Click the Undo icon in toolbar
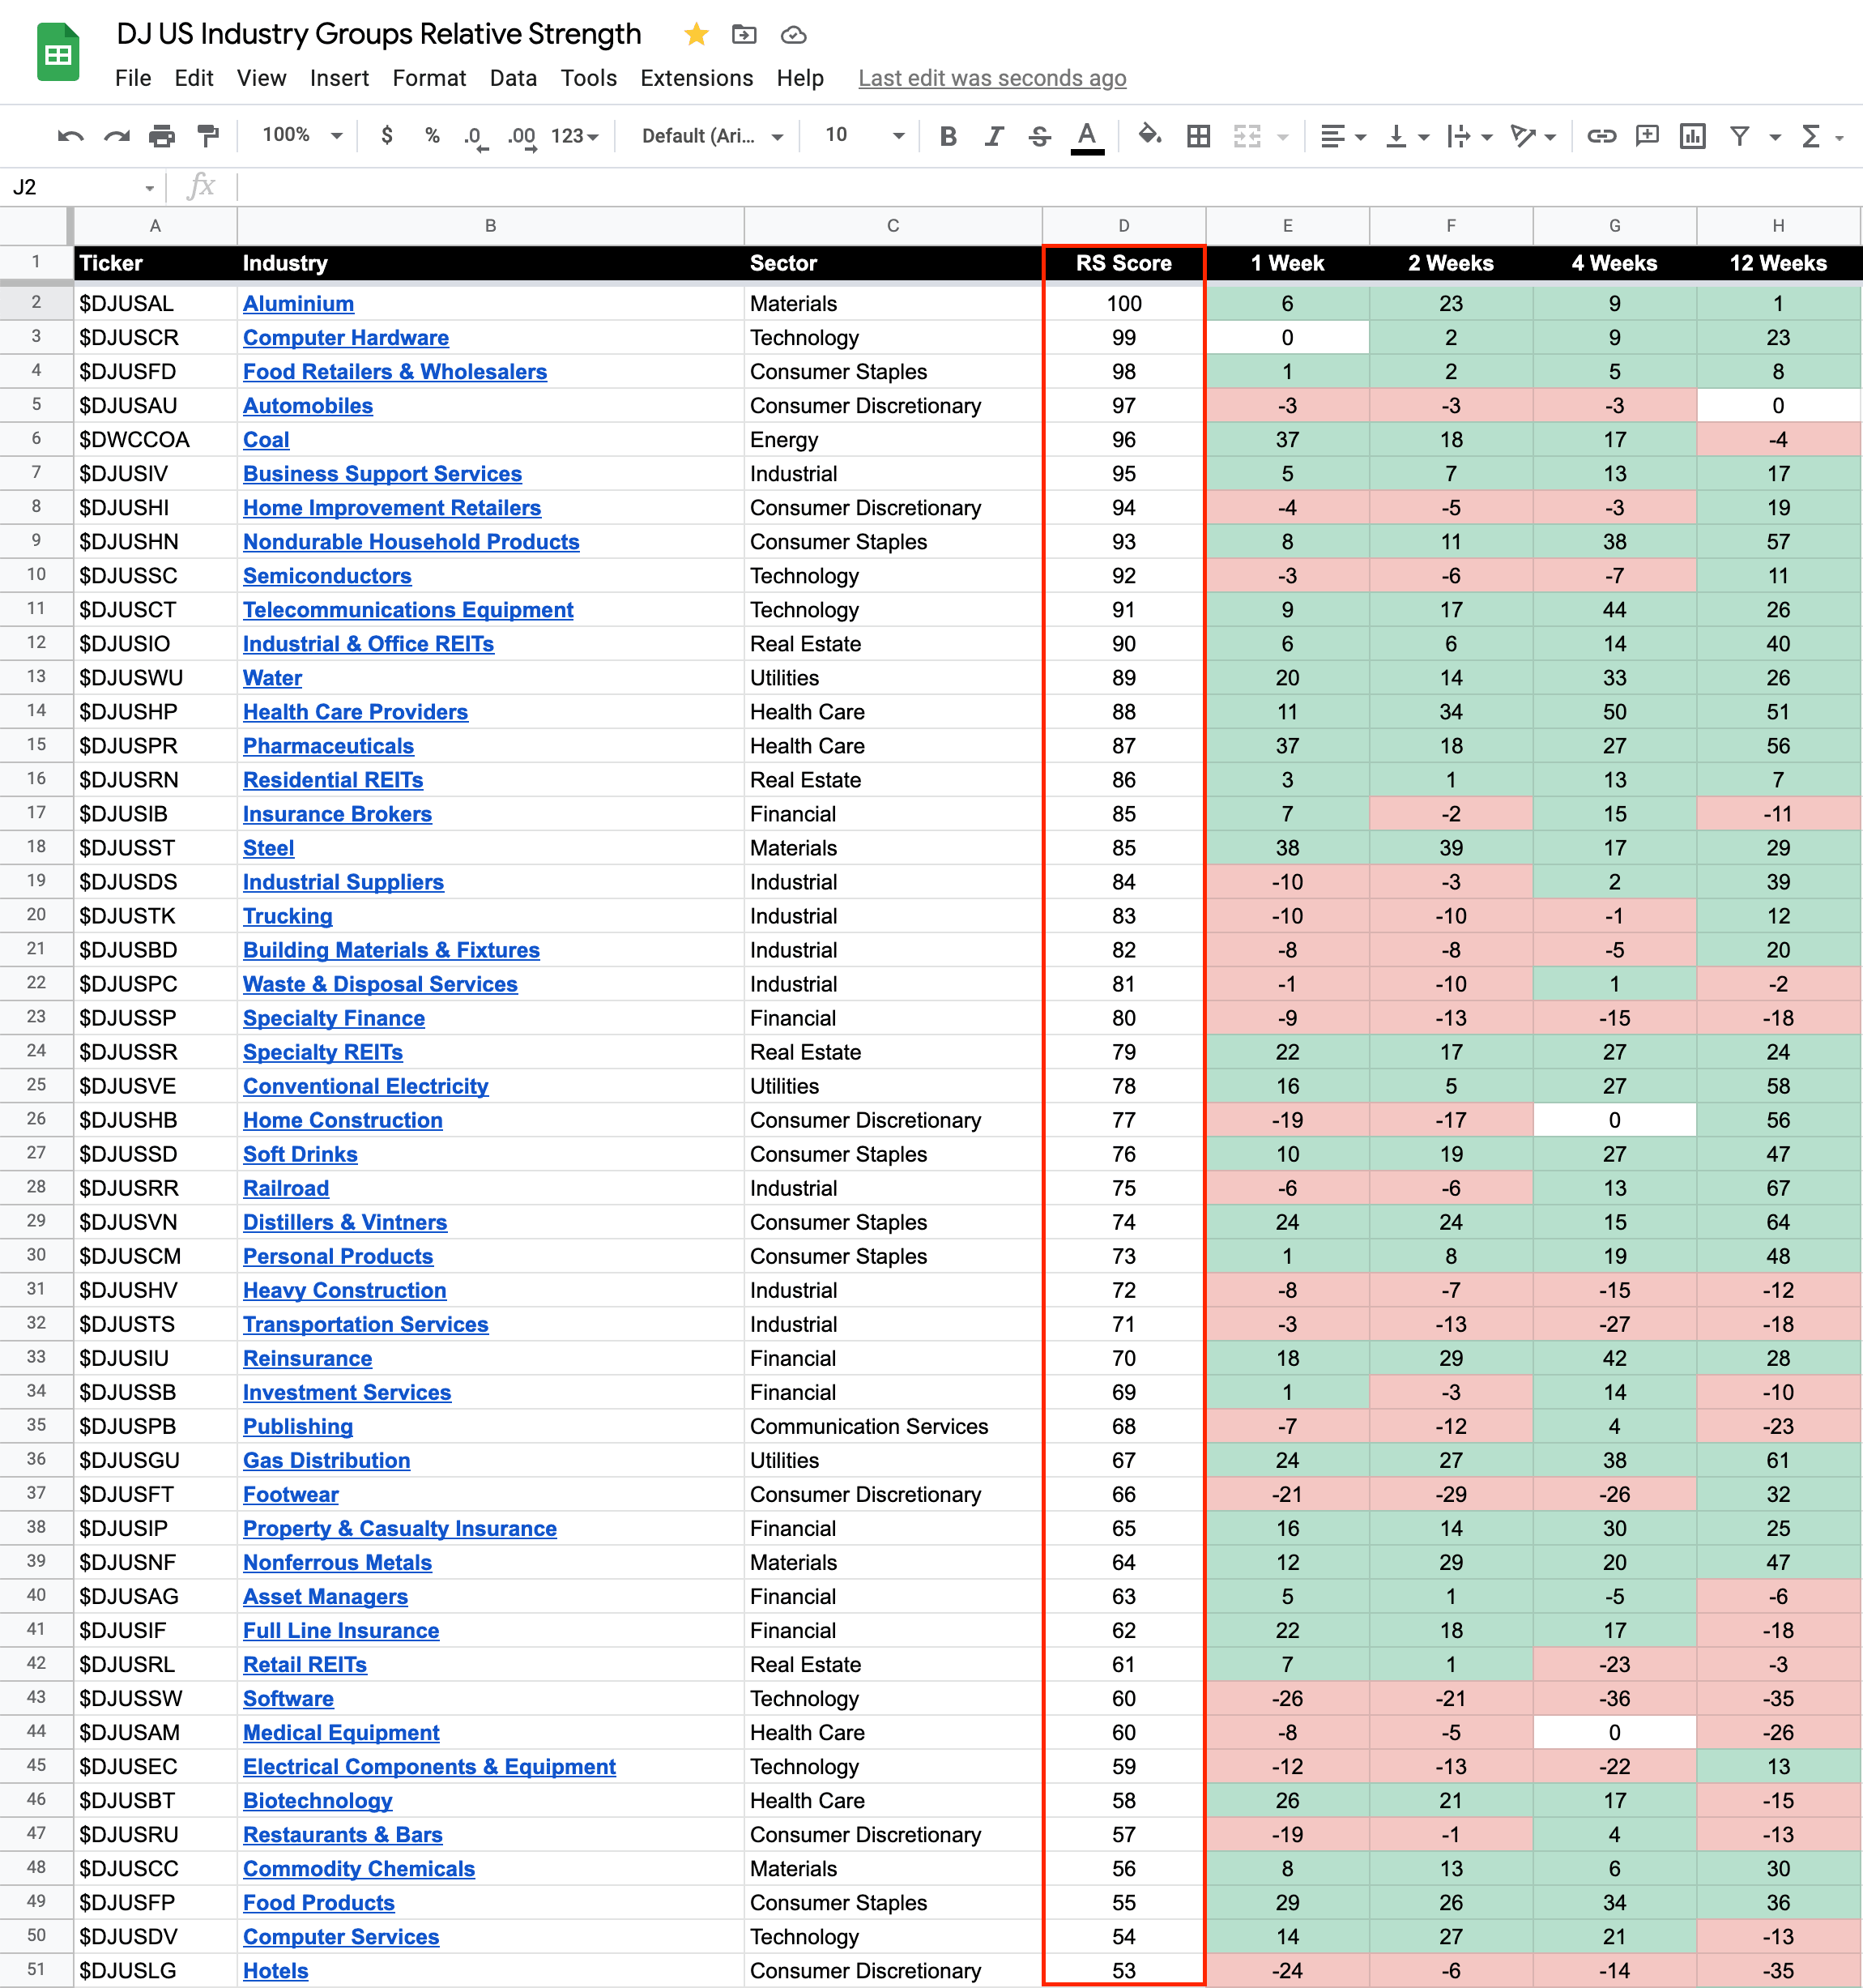 pos(70,136)
